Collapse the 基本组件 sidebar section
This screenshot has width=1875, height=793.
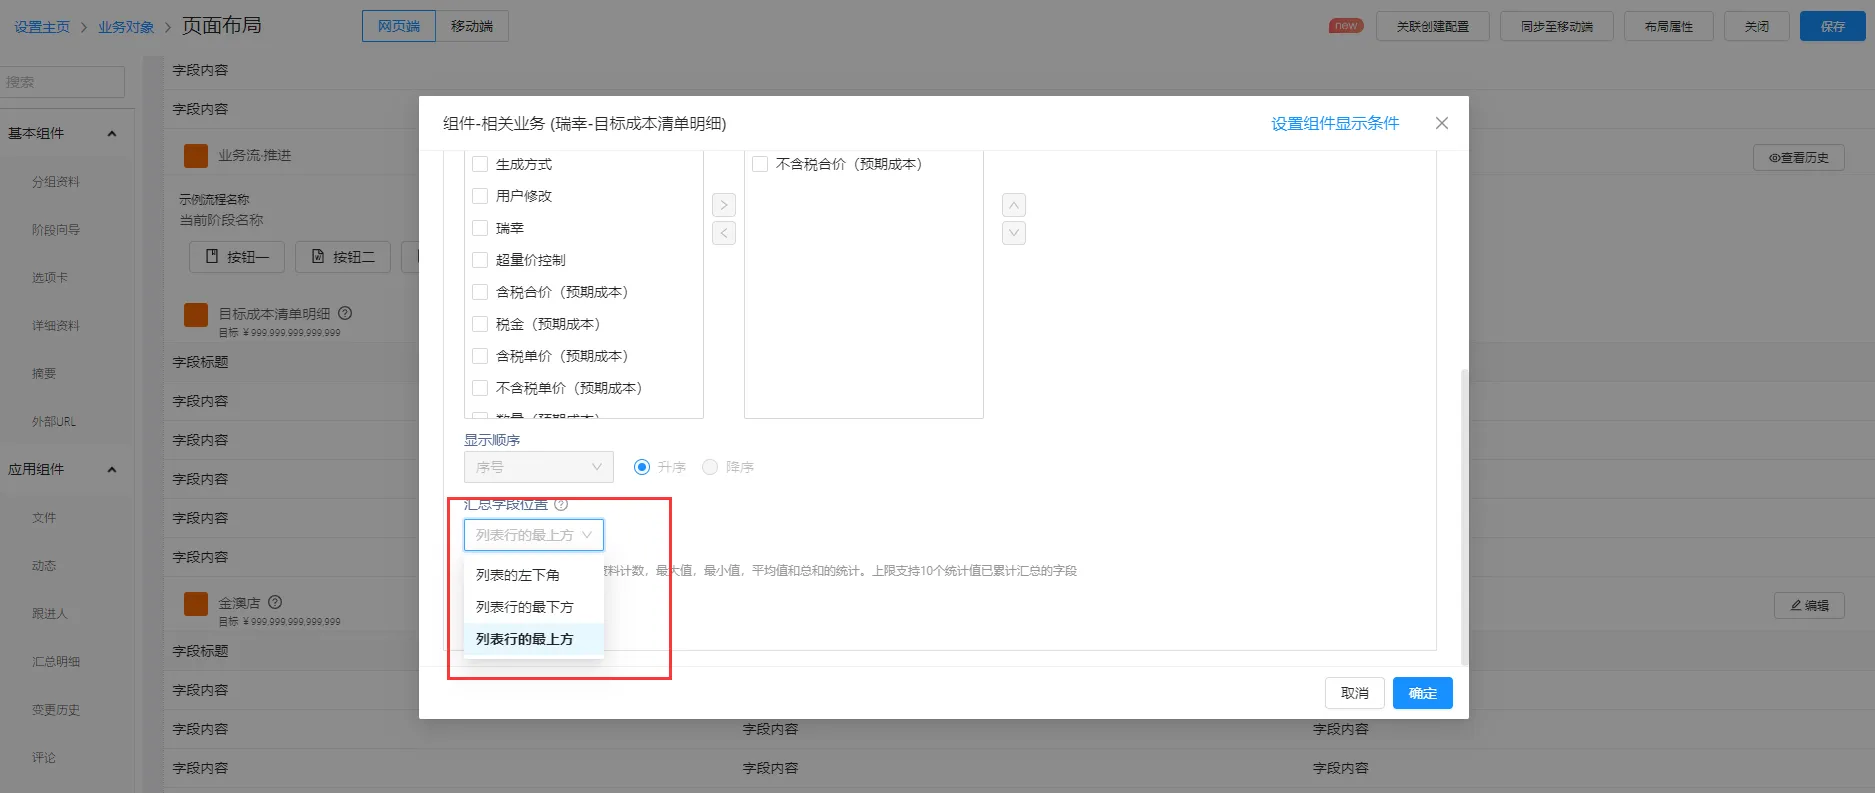[x=112, y=133]
